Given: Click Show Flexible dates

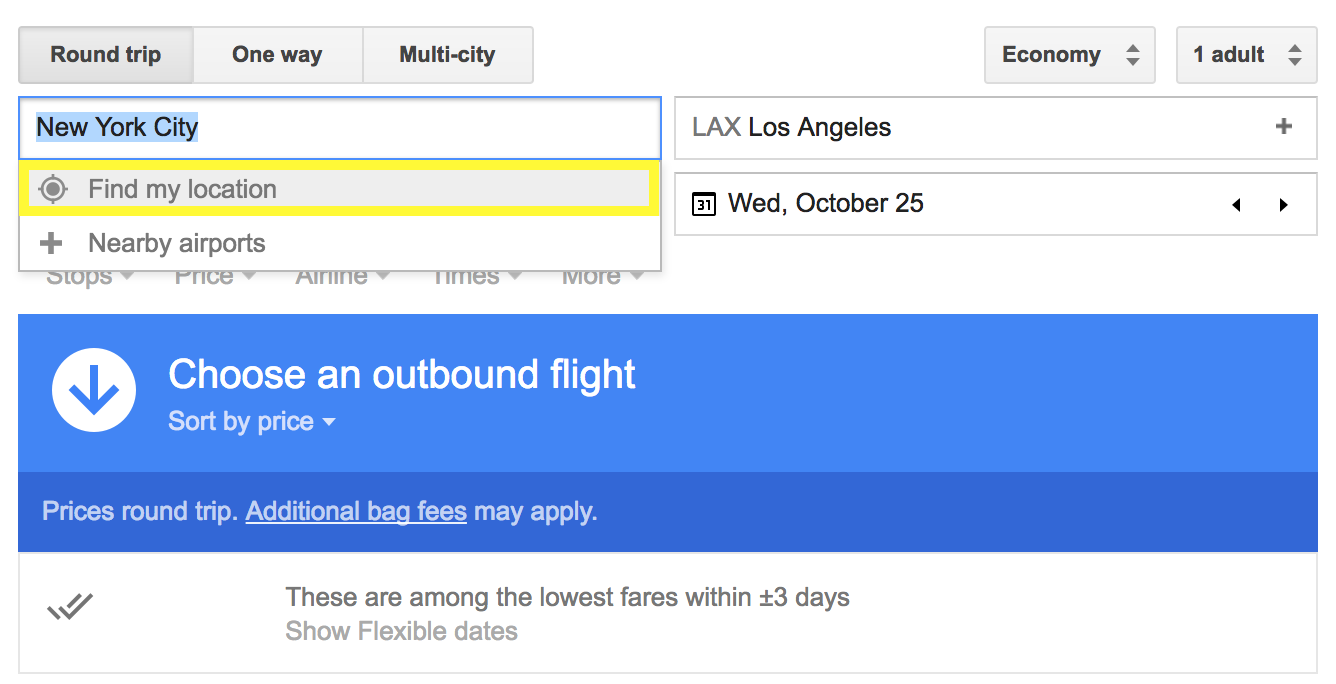Looking at the screenshot, I should [x=401, y=631].
